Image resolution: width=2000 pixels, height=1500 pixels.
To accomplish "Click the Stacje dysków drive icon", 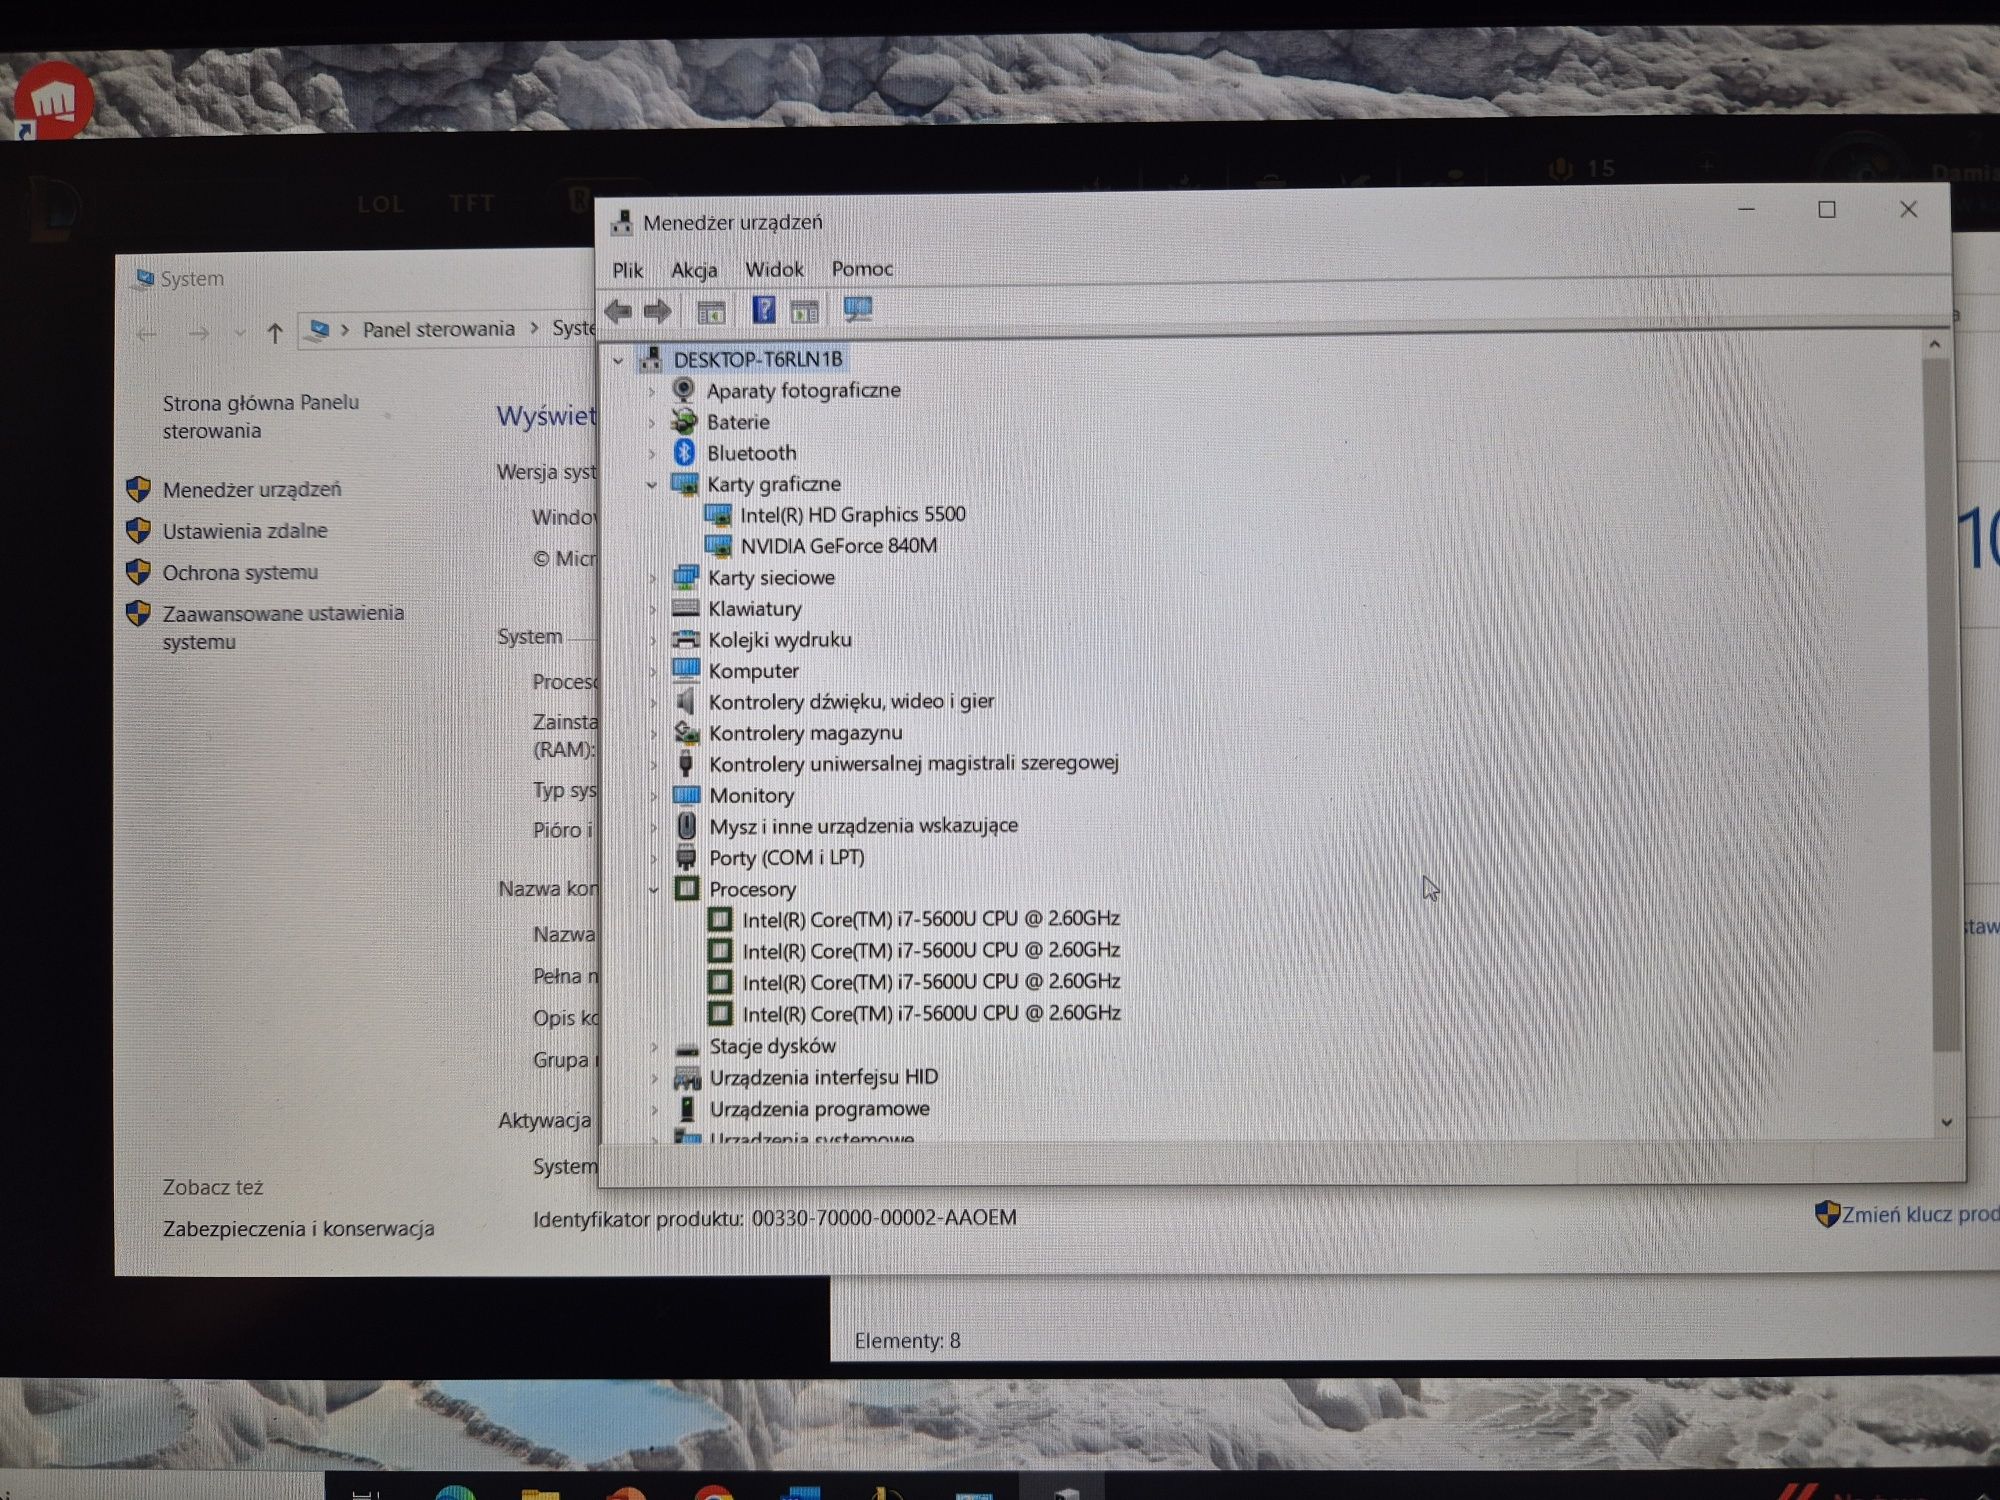I will click(x=687, y=1048).
